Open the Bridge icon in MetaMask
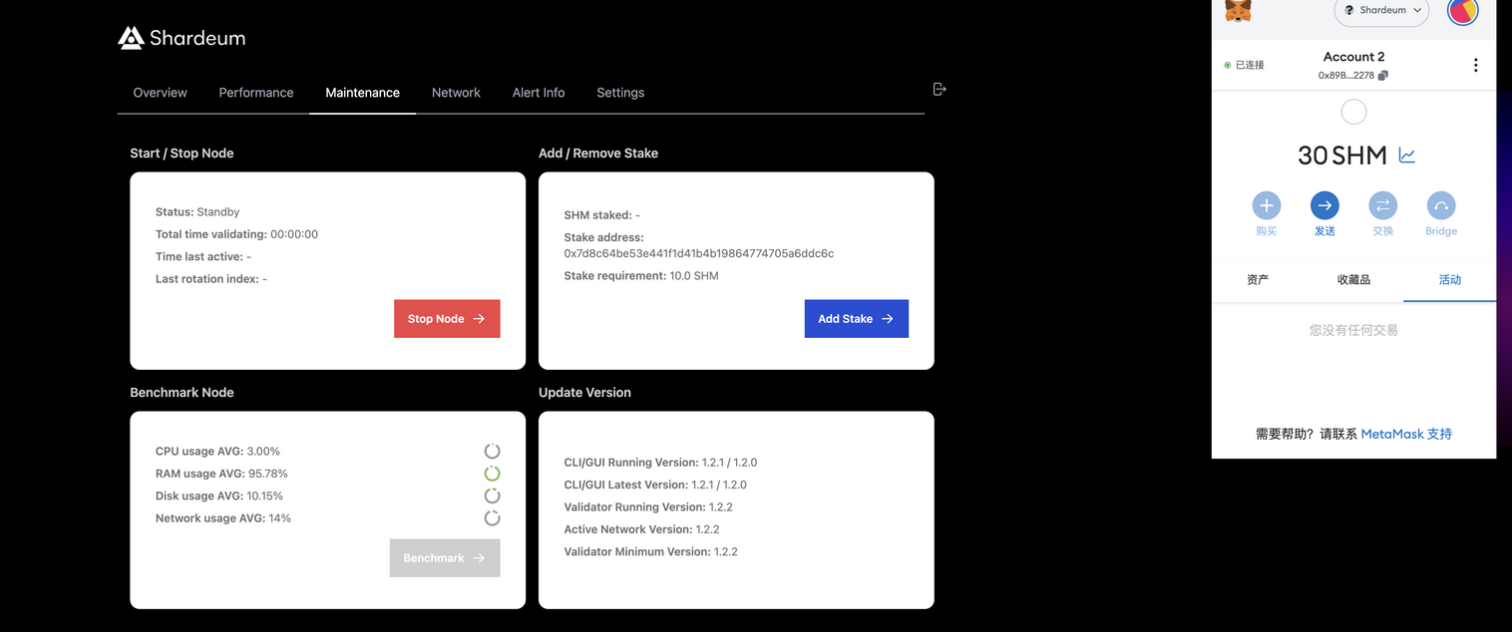Viewport: 1512px width, 632px height. point(1441,205)
